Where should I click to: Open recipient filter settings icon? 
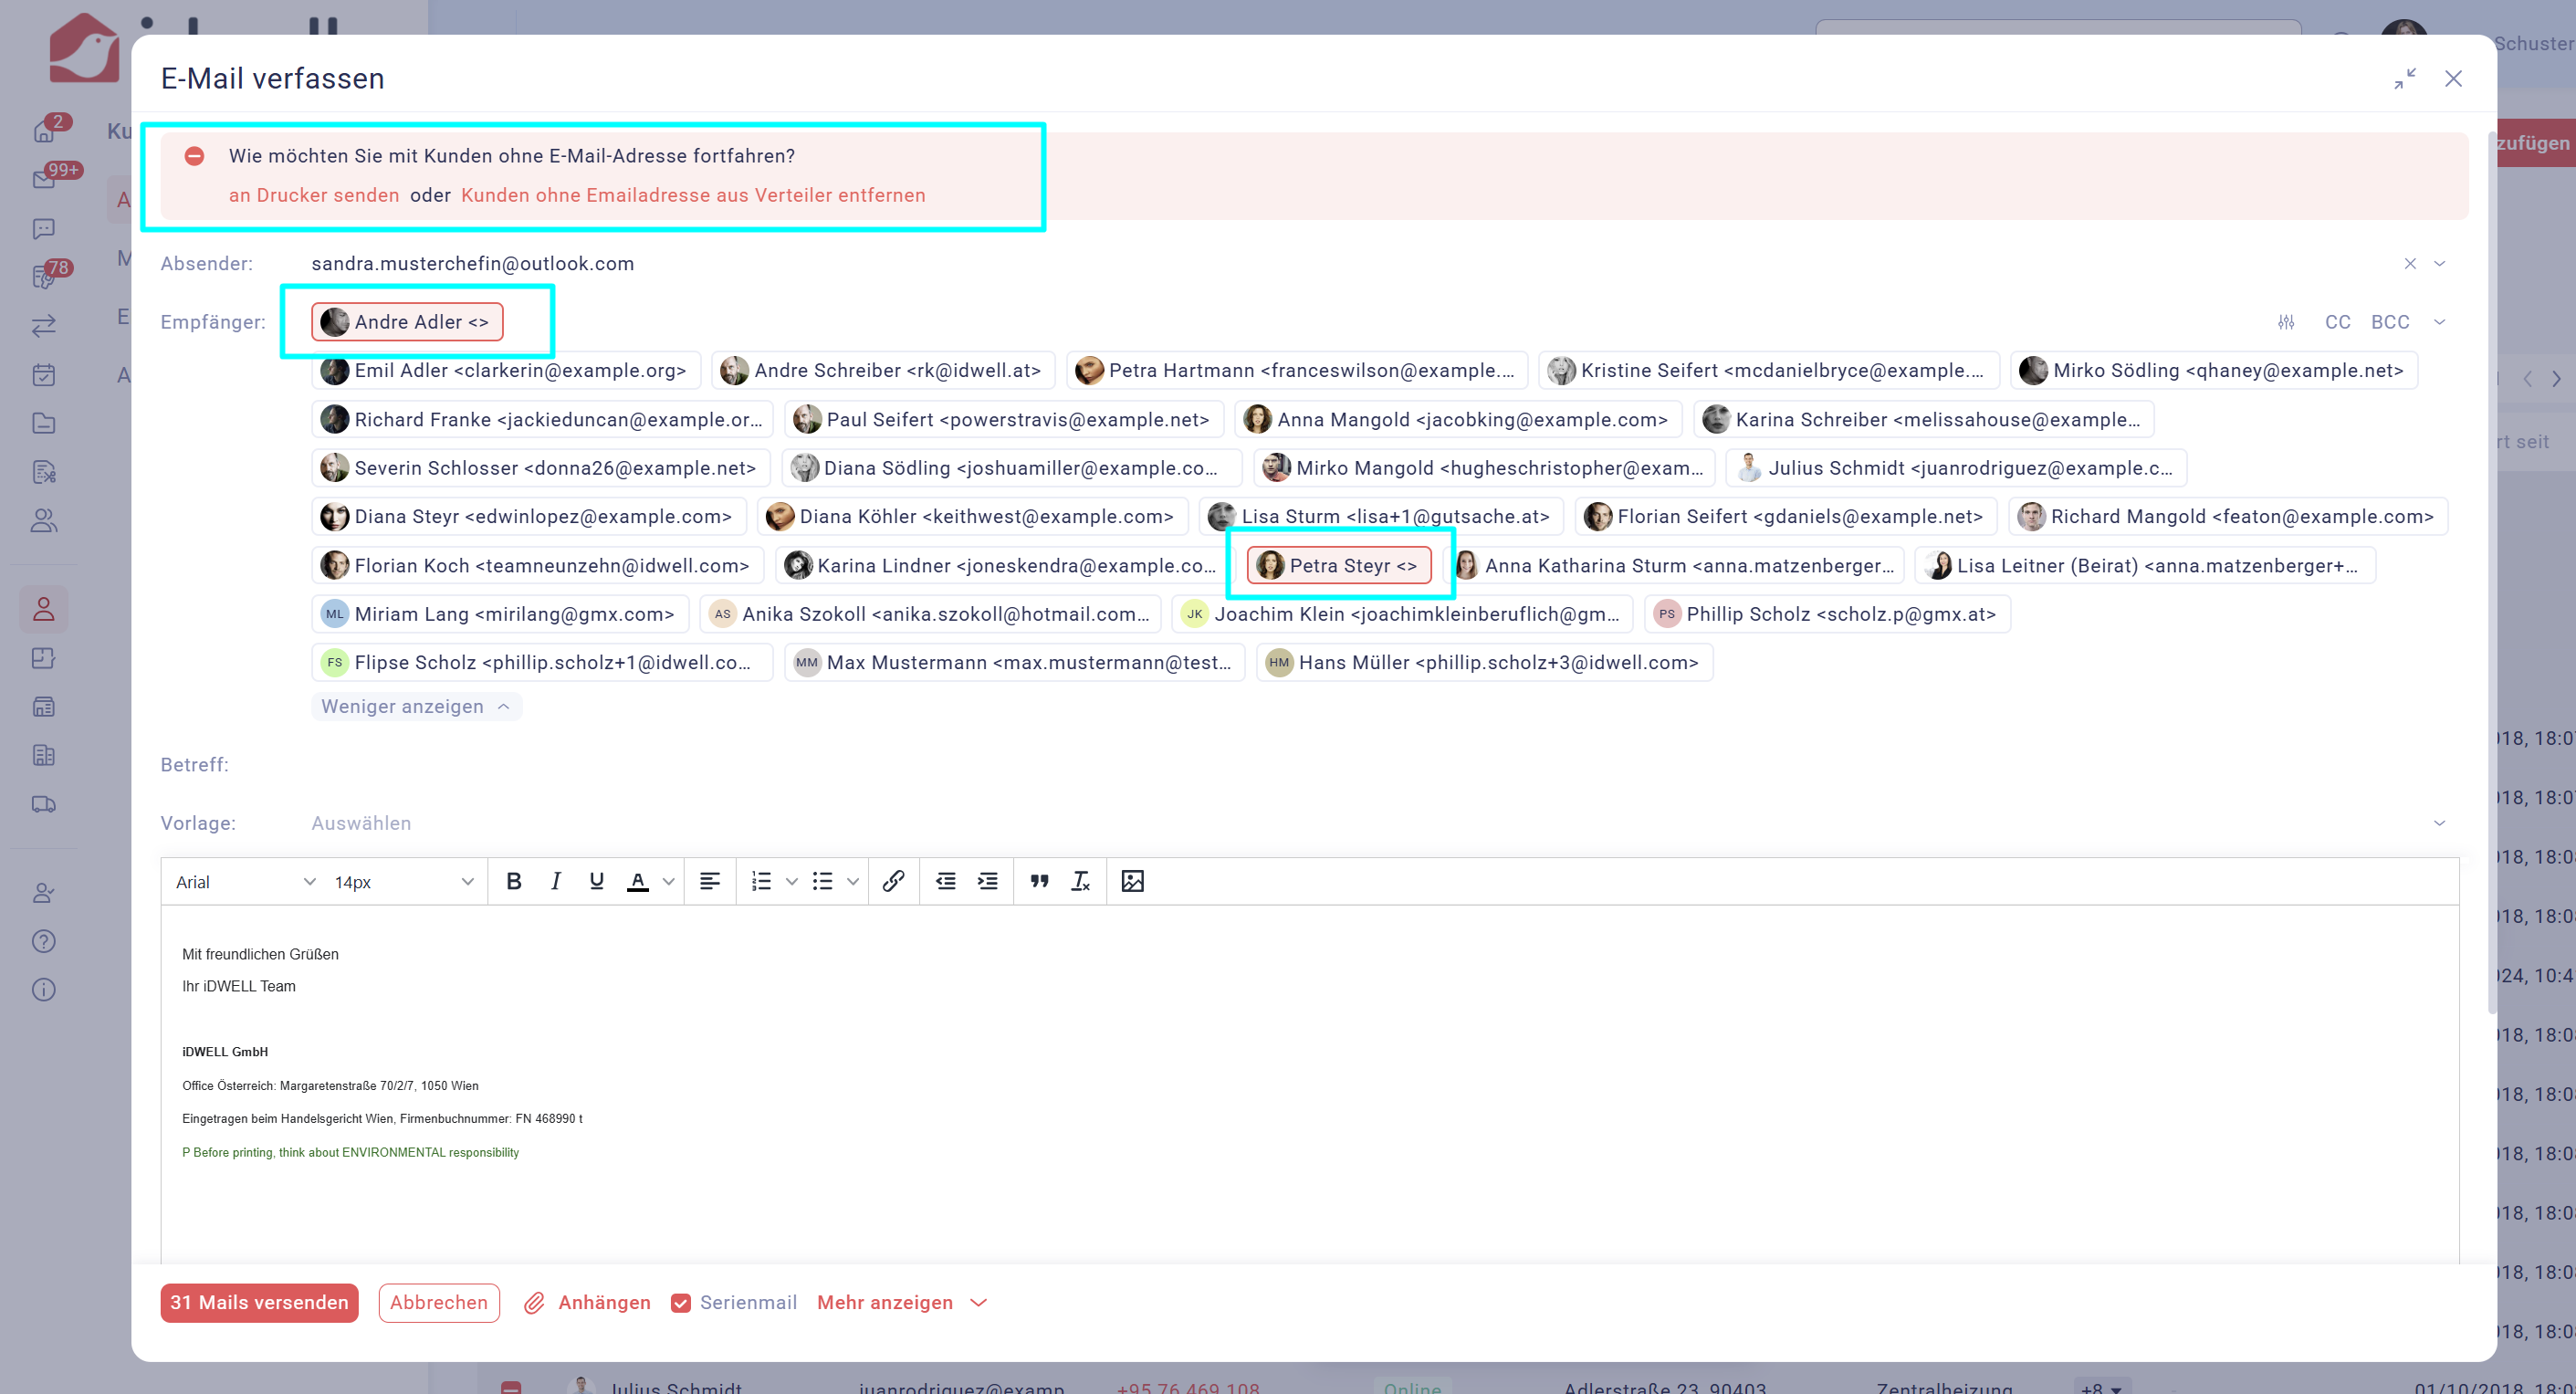[2286, 322]
